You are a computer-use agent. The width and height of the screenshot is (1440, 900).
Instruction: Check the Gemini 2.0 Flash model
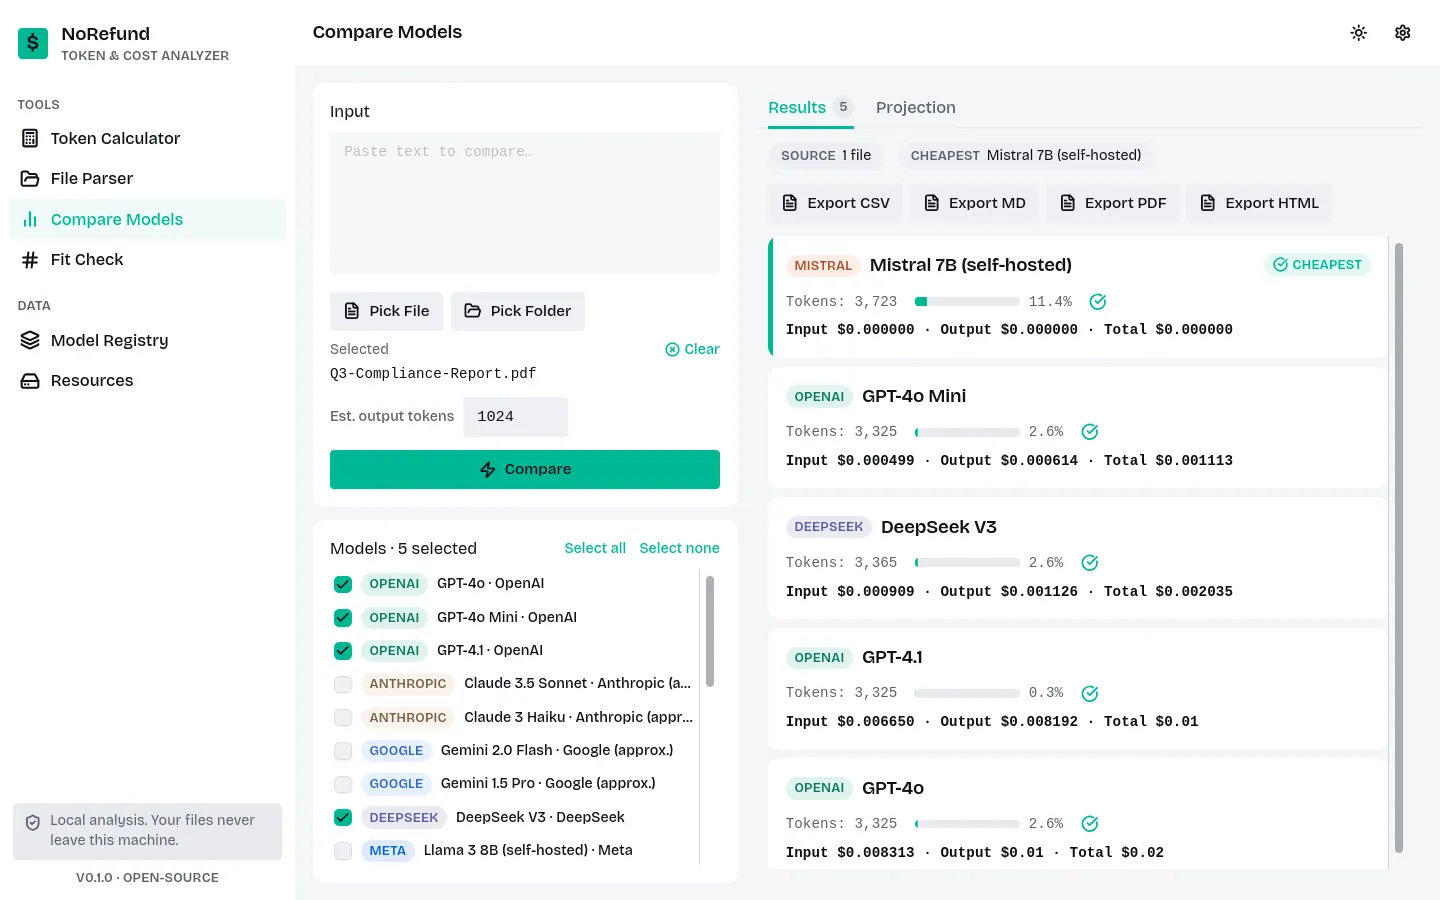click(x=343, y=751)
